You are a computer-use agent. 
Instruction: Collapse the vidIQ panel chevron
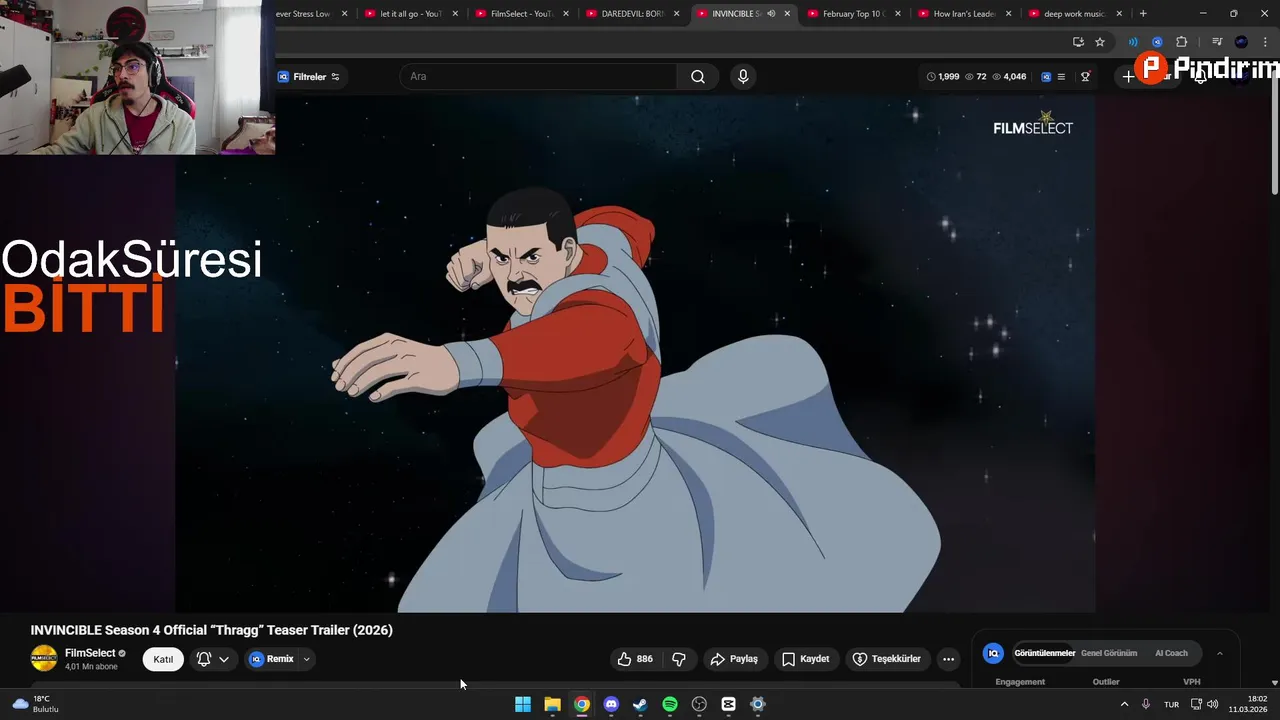1219,653
